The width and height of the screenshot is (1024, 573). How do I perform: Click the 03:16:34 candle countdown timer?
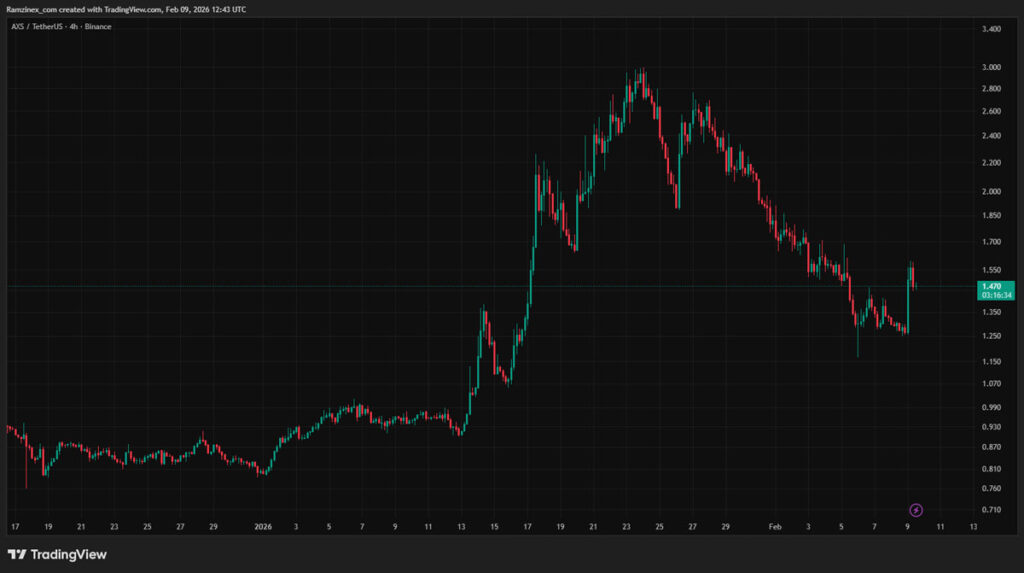pos(994,296)
